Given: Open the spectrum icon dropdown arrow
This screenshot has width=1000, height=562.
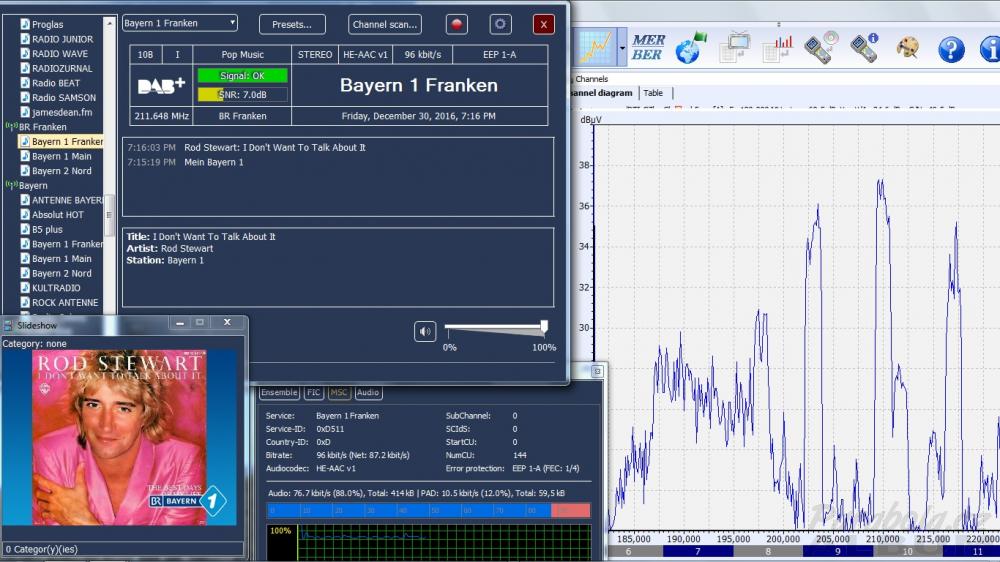Looking at the screenshot, I should coord(622,48).
